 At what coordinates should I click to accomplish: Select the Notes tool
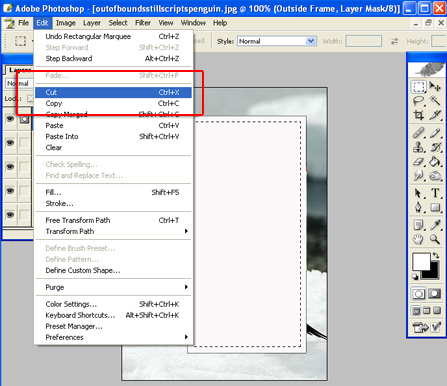(x=419, y=225)
